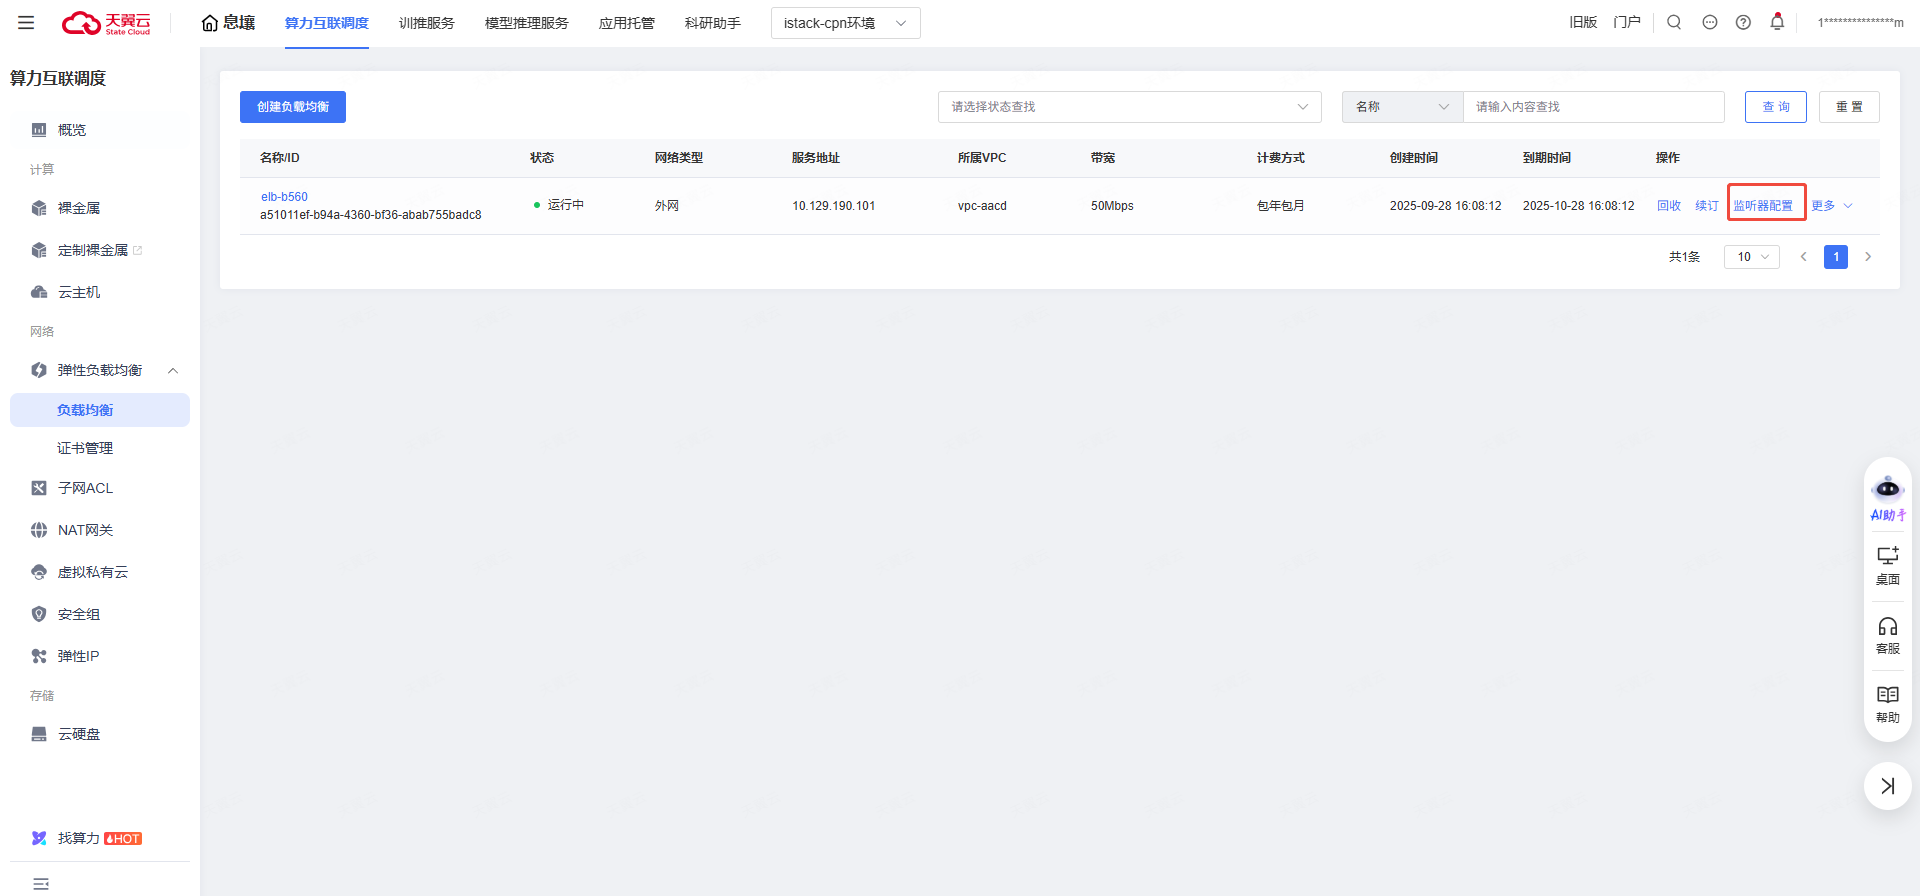Focus the 请输入内容查找 search input

pyautogui.click(x=1593, y=107)
